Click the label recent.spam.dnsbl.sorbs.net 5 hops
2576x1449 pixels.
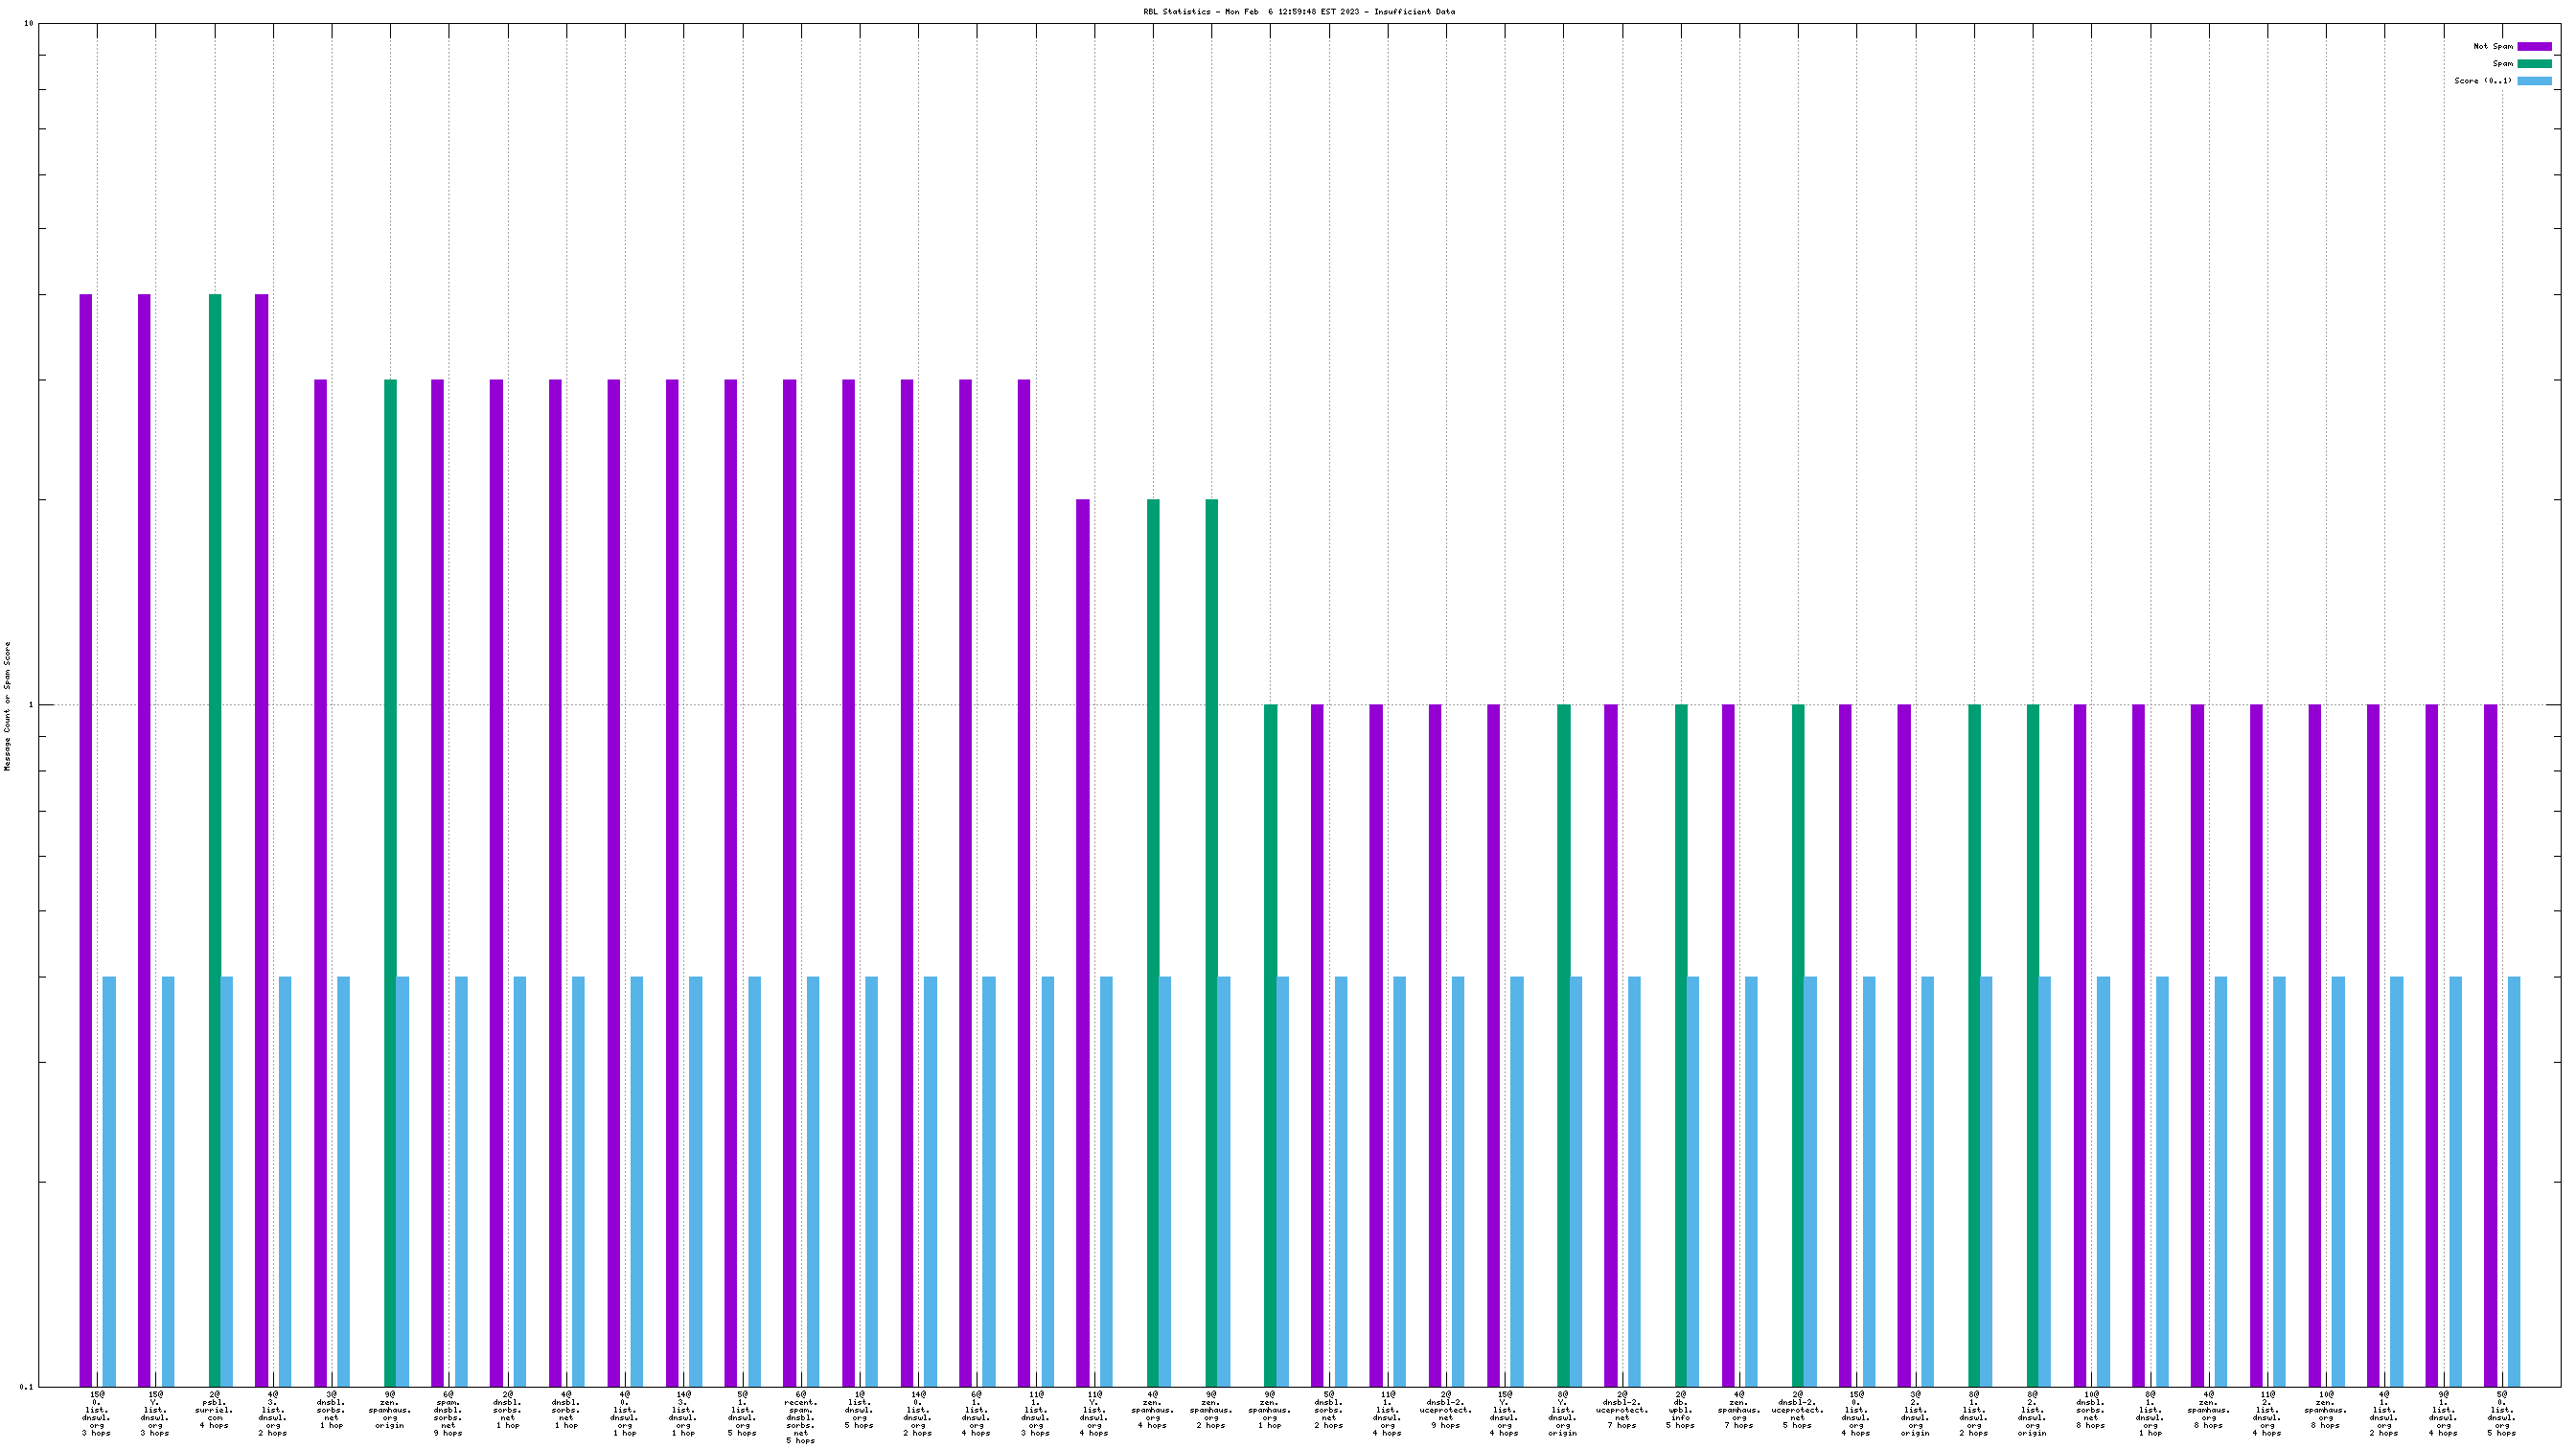(x=800, y=1417)
